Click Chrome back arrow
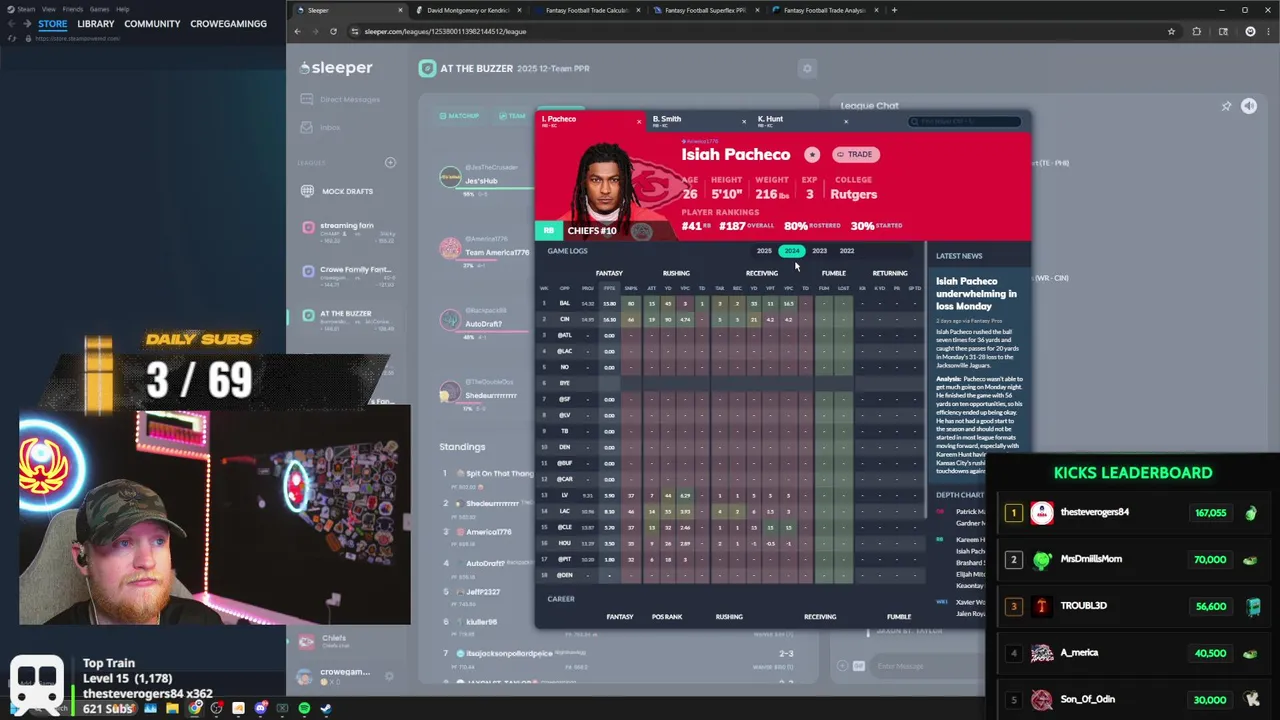1280x720 pixels. tap(297, 32)
